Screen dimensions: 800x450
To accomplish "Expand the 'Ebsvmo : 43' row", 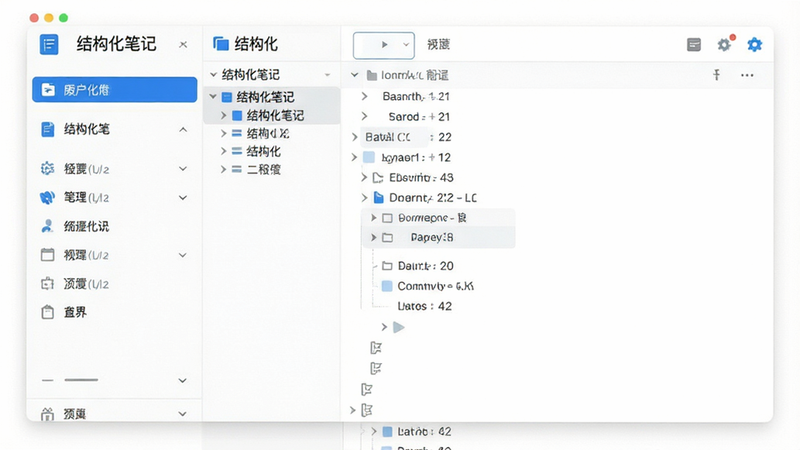I will [x=364, y=178].
